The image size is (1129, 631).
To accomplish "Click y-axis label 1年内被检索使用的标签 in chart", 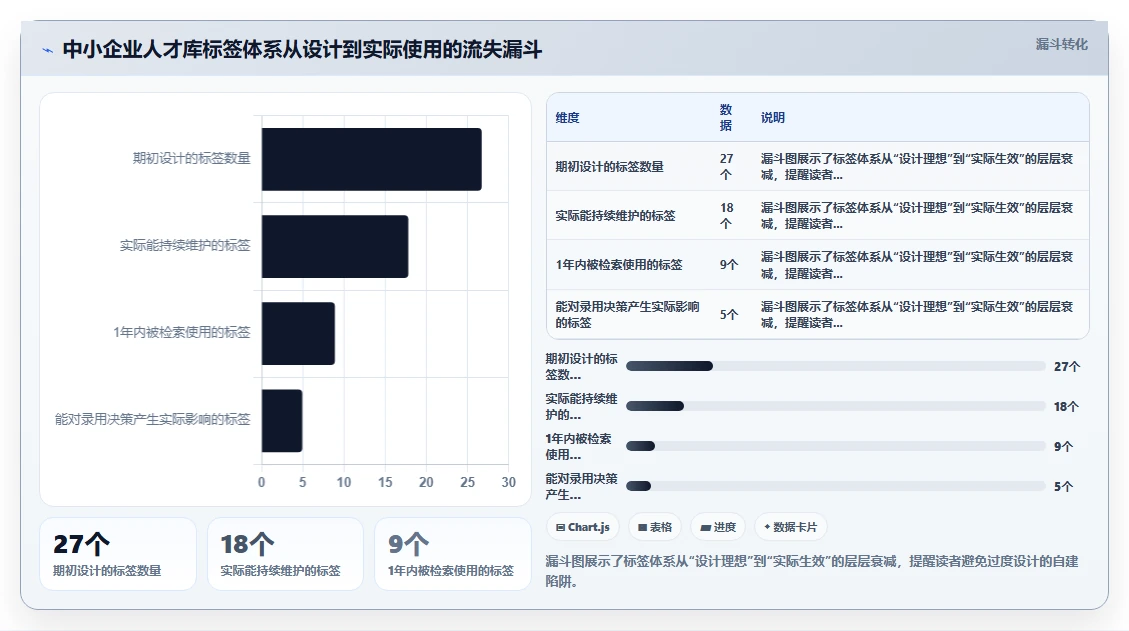I will click(181, 333).
